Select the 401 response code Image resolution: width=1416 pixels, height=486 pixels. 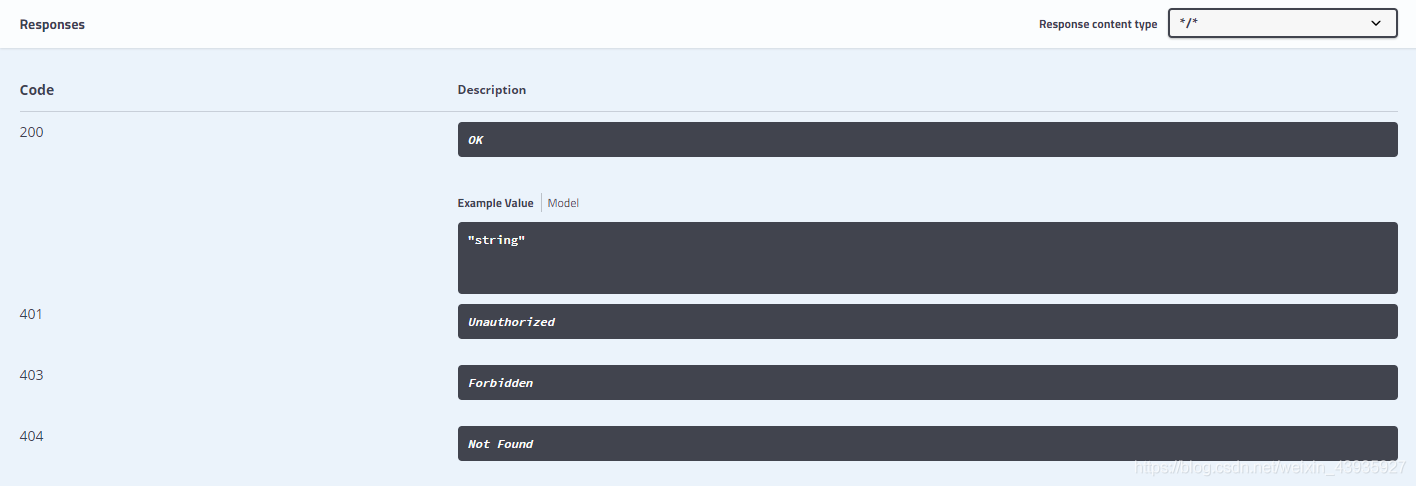tap(32, 314)
